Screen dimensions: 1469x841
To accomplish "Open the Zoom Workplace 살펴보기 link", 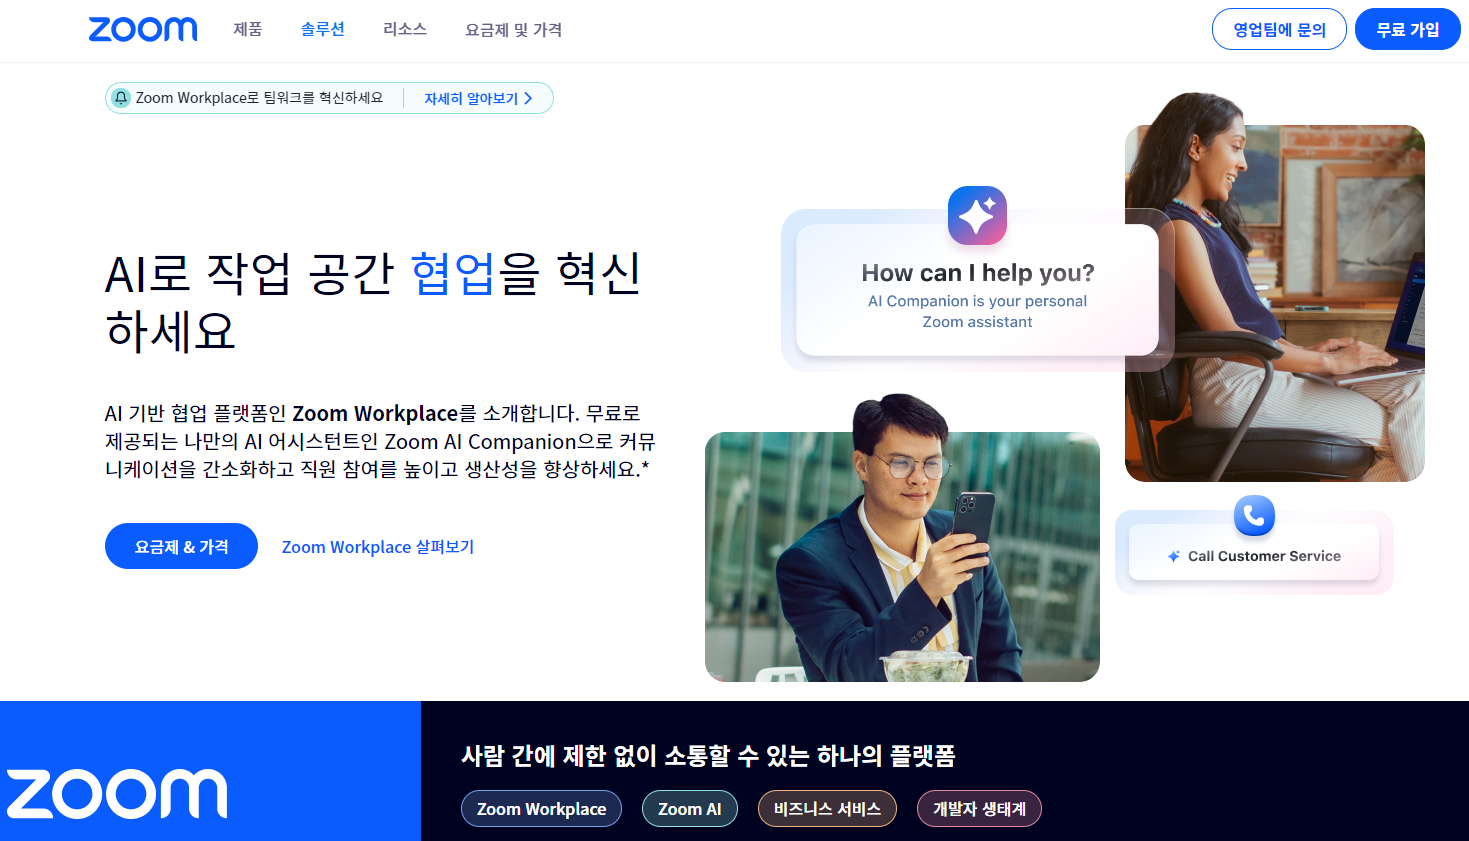I will click(x=377, y=546).
